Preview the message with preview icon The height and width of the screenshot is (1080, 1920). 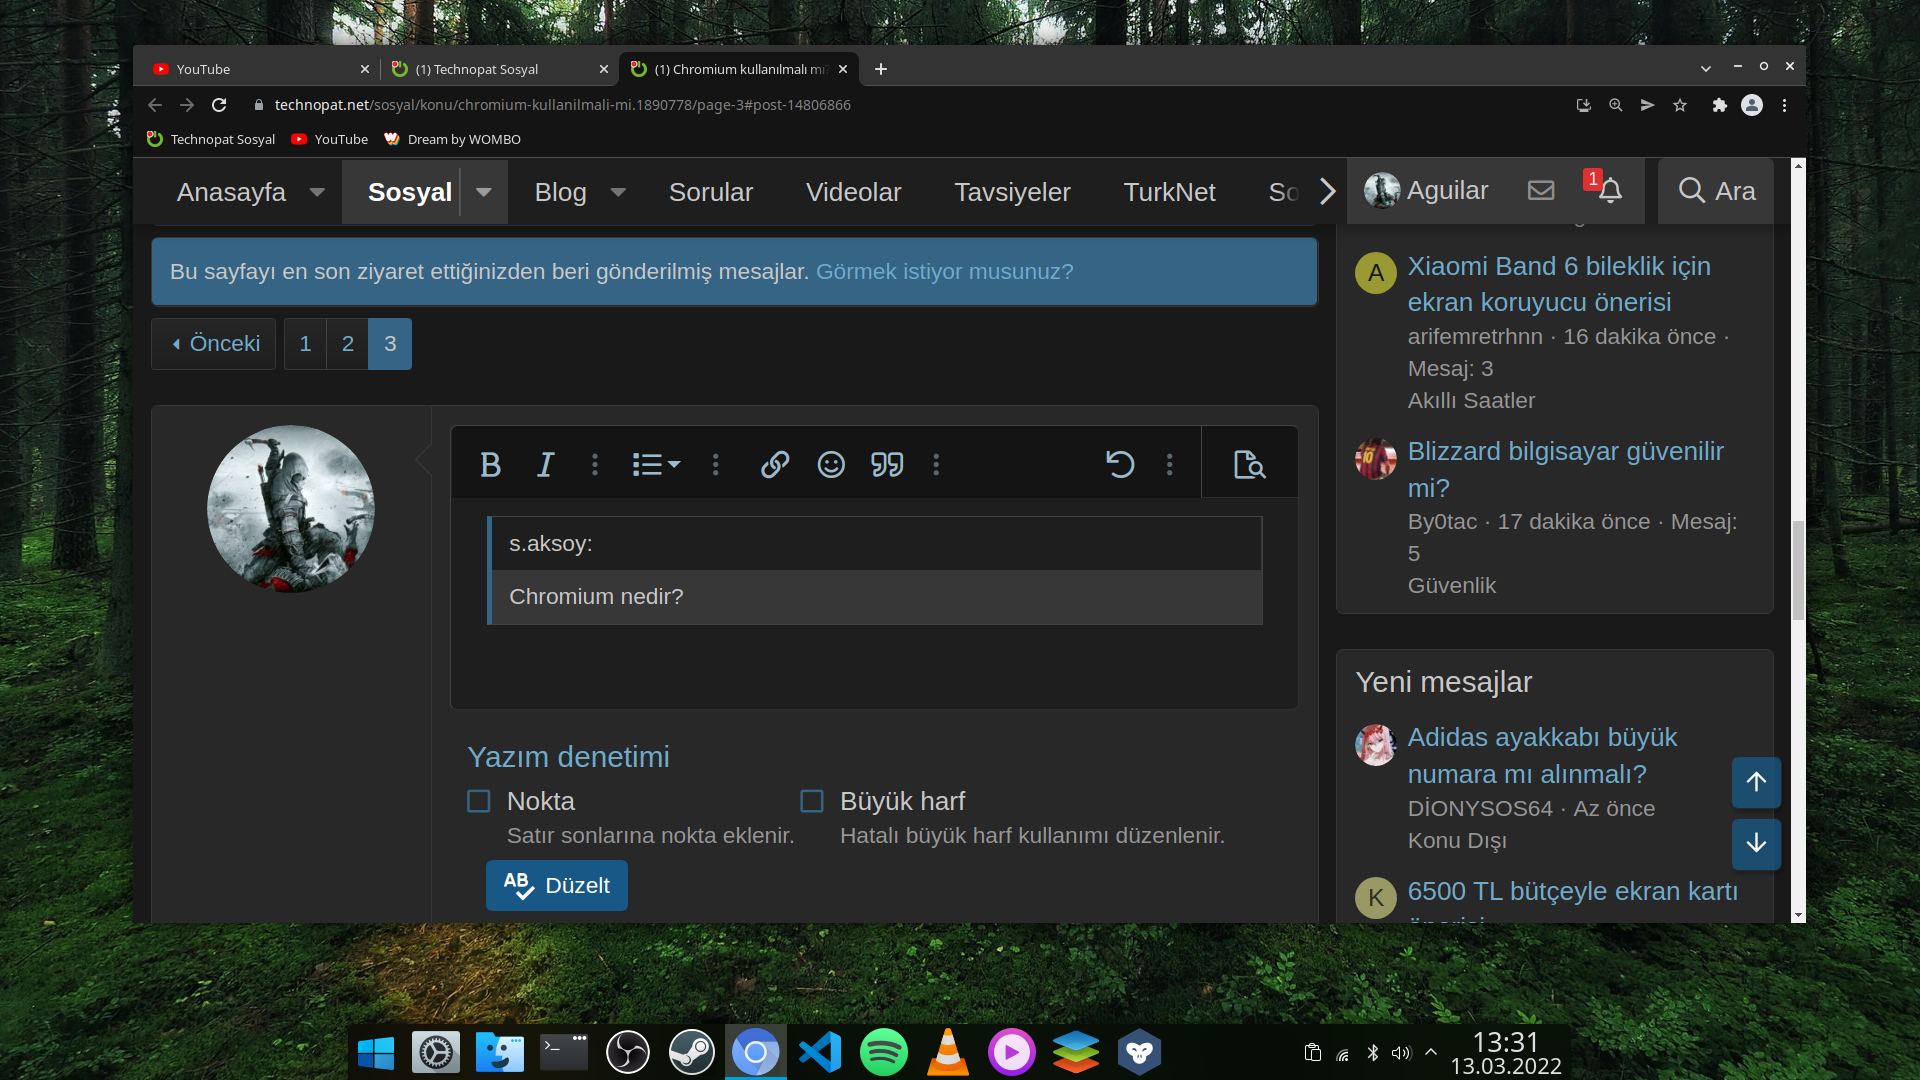pos(1249,465)
